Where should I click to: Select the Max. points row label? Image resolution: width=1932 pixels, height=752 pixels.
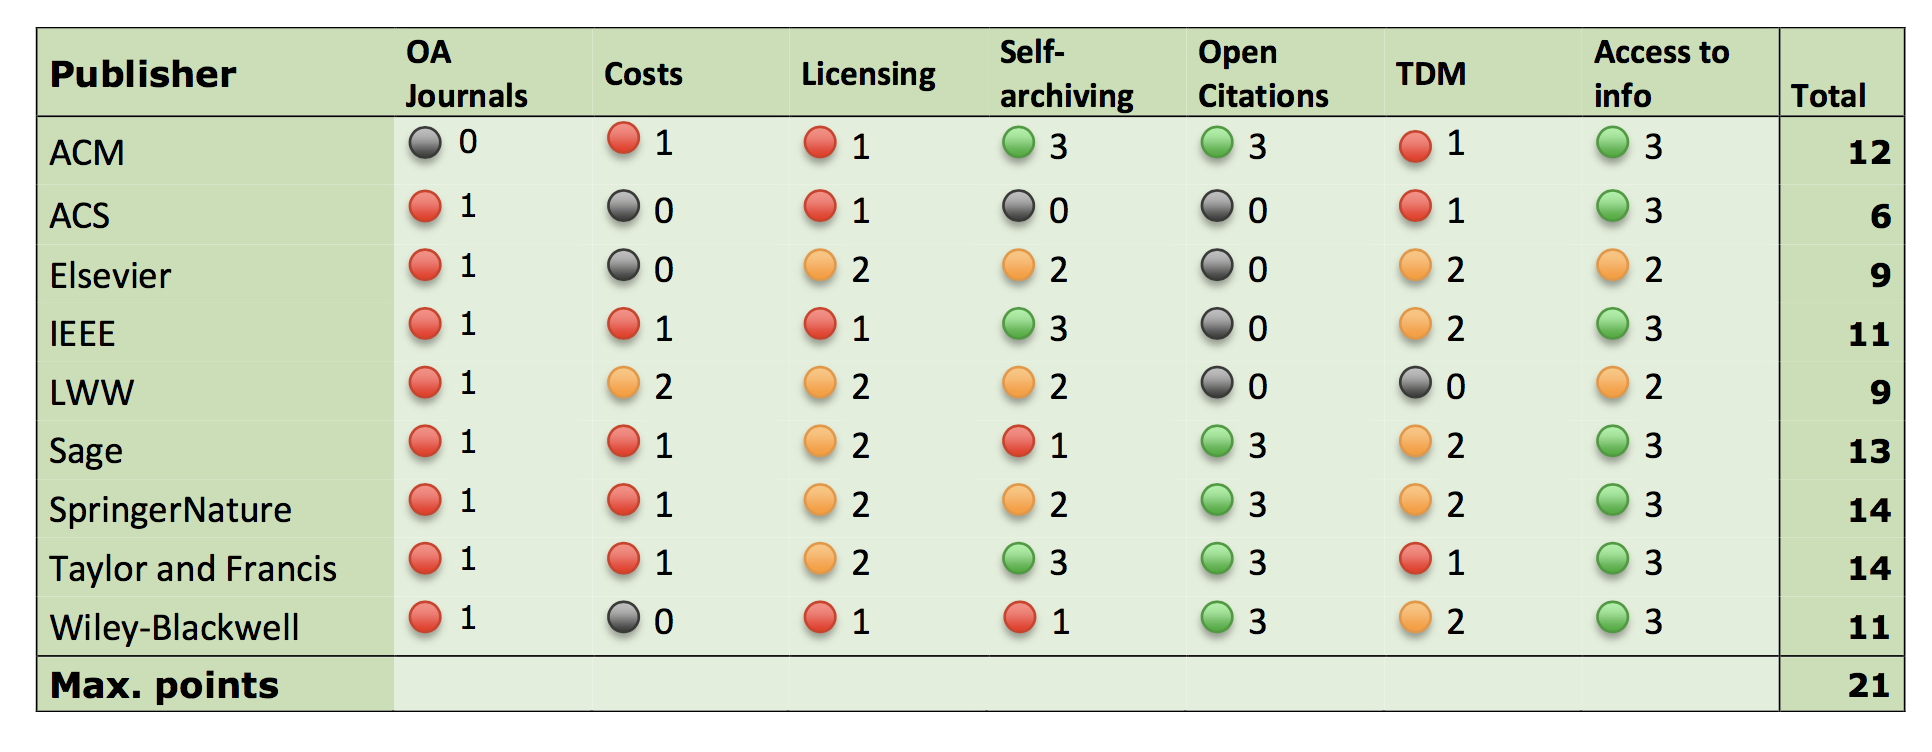click(164, 685)
